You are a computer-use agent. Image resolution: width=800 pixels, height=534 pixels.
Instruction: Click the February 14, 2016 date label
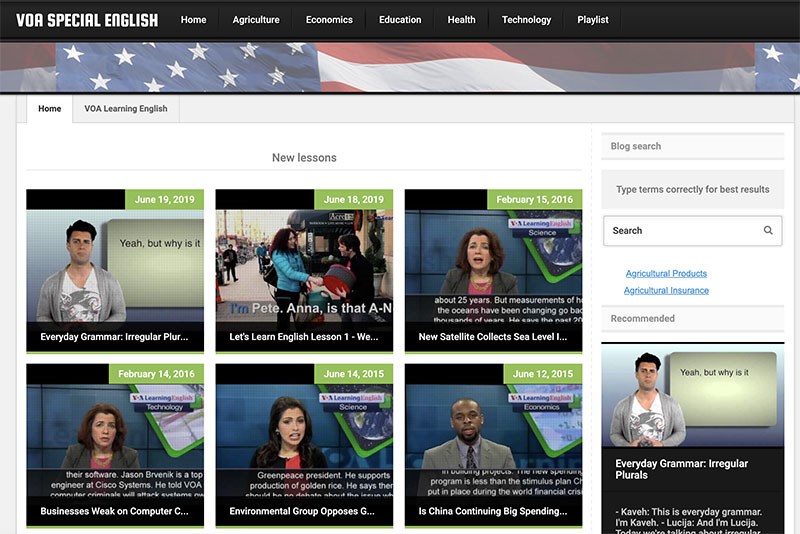coord(156,374)
